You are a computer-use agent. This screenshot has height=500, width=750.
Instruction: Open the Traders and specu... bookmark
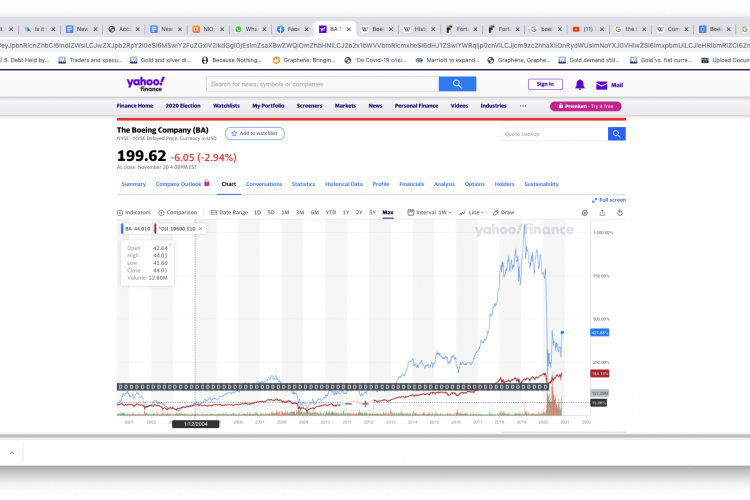pos(90,60)
